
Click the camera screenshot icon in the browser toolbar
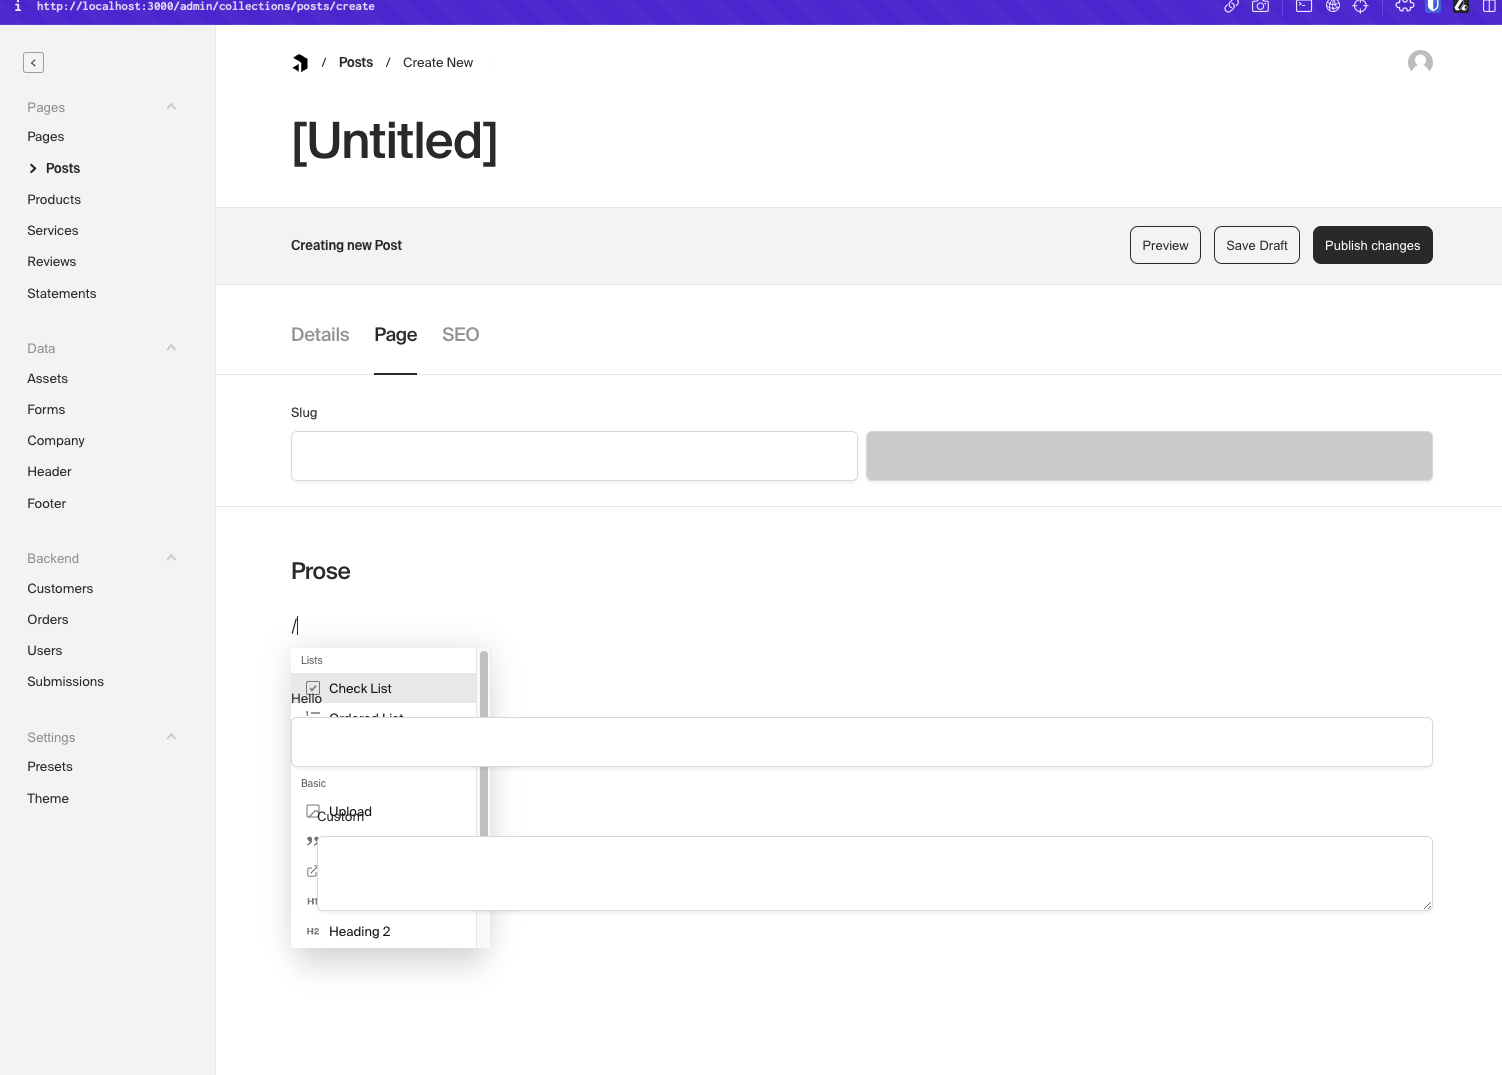(1260, 7)
